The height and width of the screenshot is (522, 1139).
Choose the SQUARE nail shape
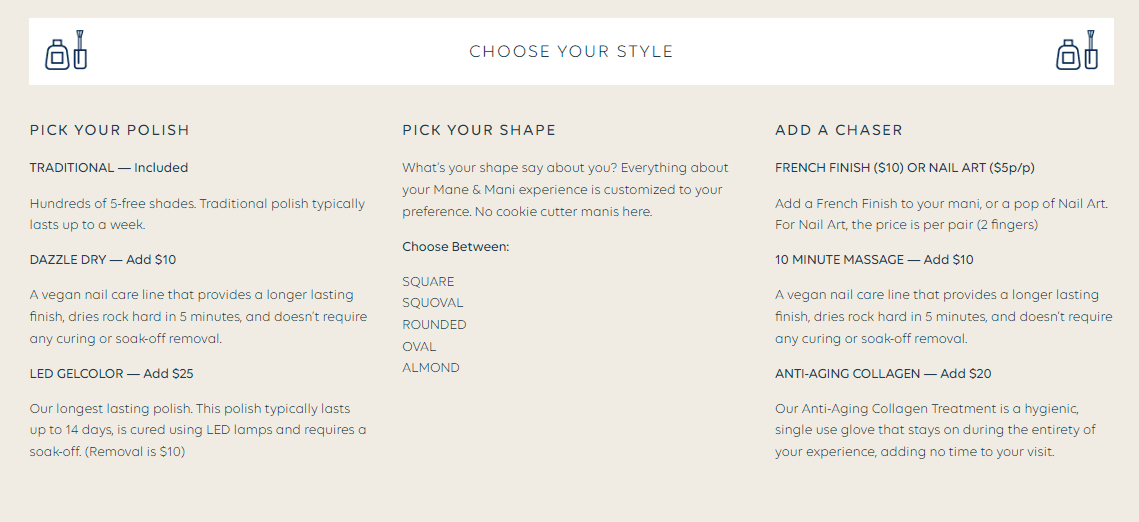[428, 282]
